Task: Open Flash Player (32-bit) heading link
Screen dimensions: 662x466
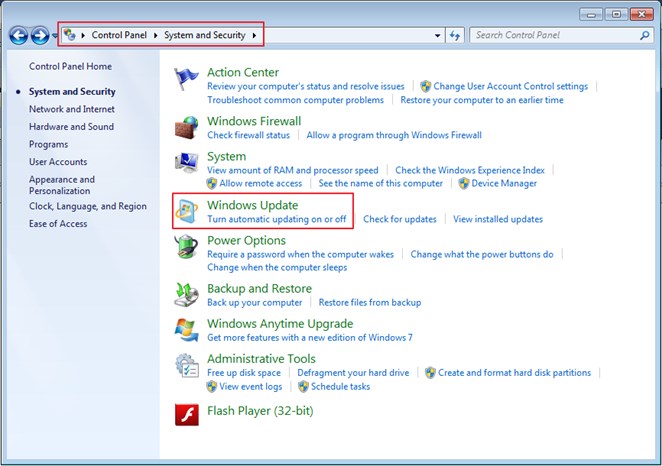Action: (x=260, y=411)
